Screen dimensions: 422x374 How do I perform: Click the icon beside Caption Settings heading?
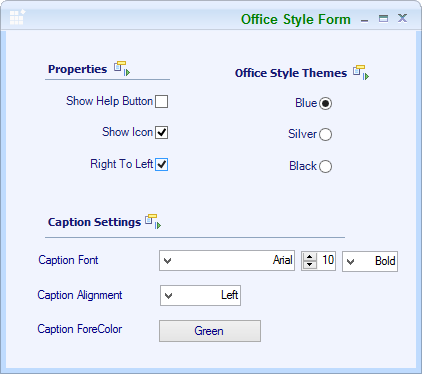tap(153, 221)
